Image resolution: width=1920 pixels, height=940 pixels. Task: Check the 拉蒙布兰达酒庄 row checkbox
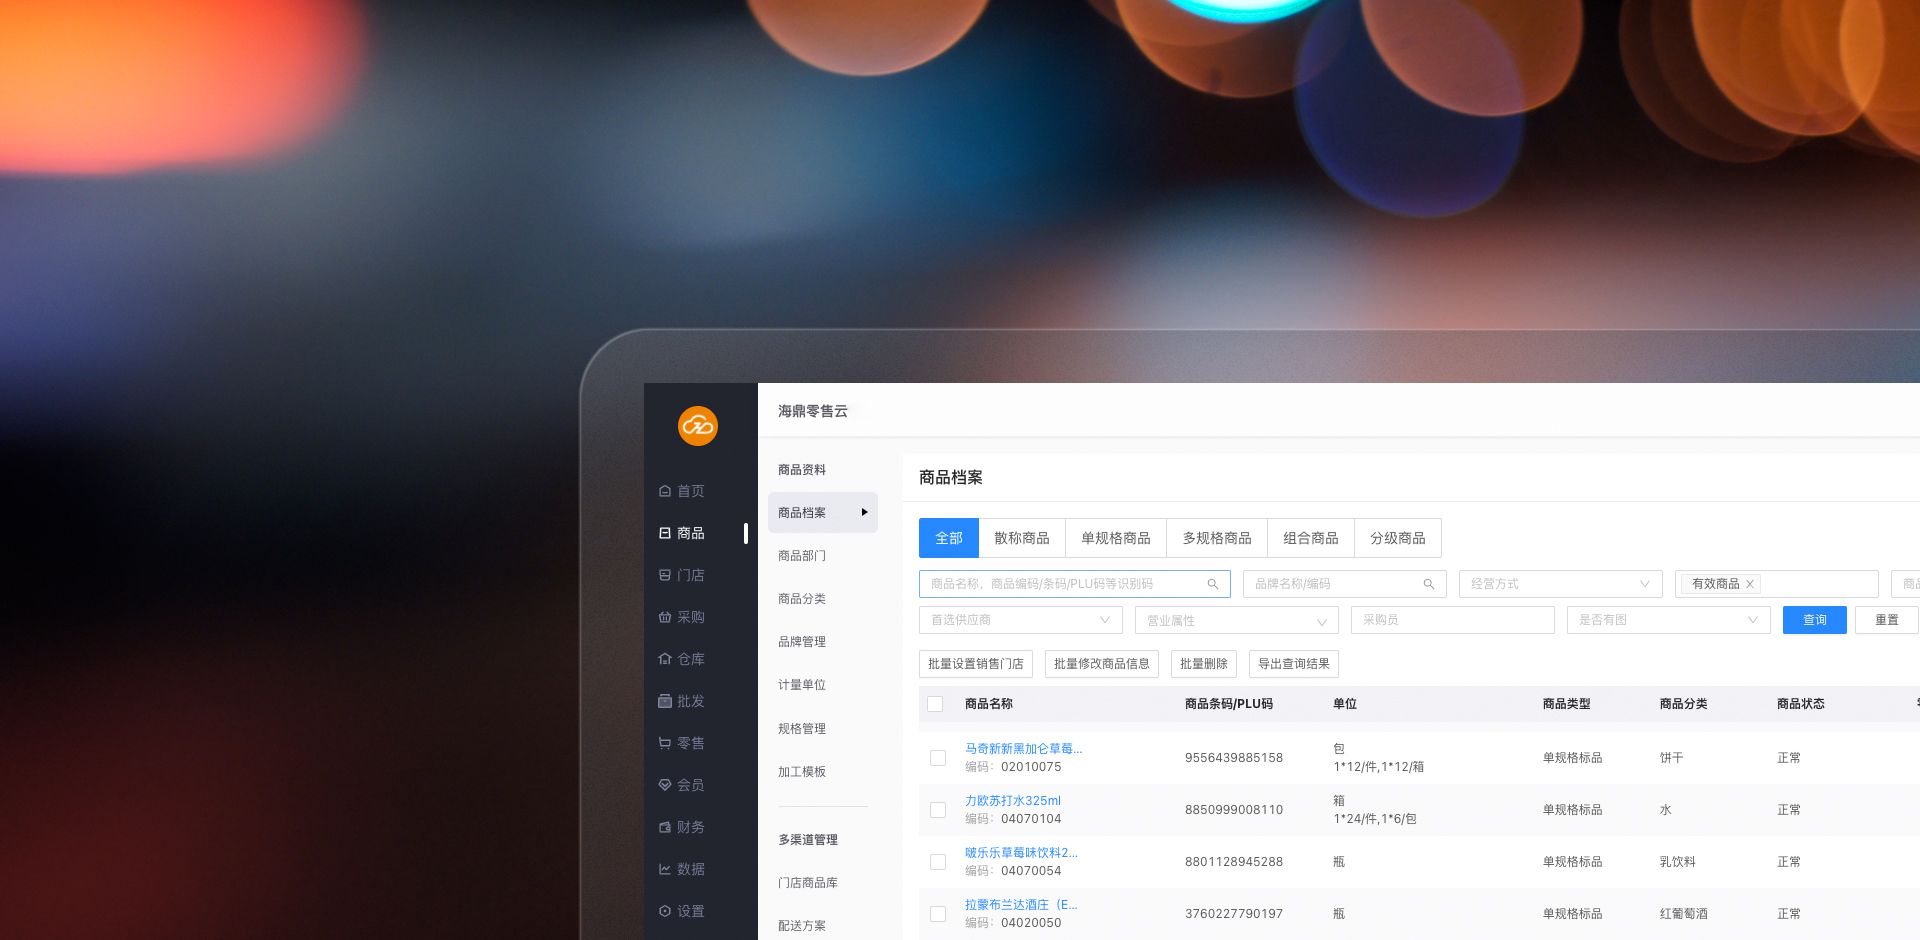(x=938, y=914)
